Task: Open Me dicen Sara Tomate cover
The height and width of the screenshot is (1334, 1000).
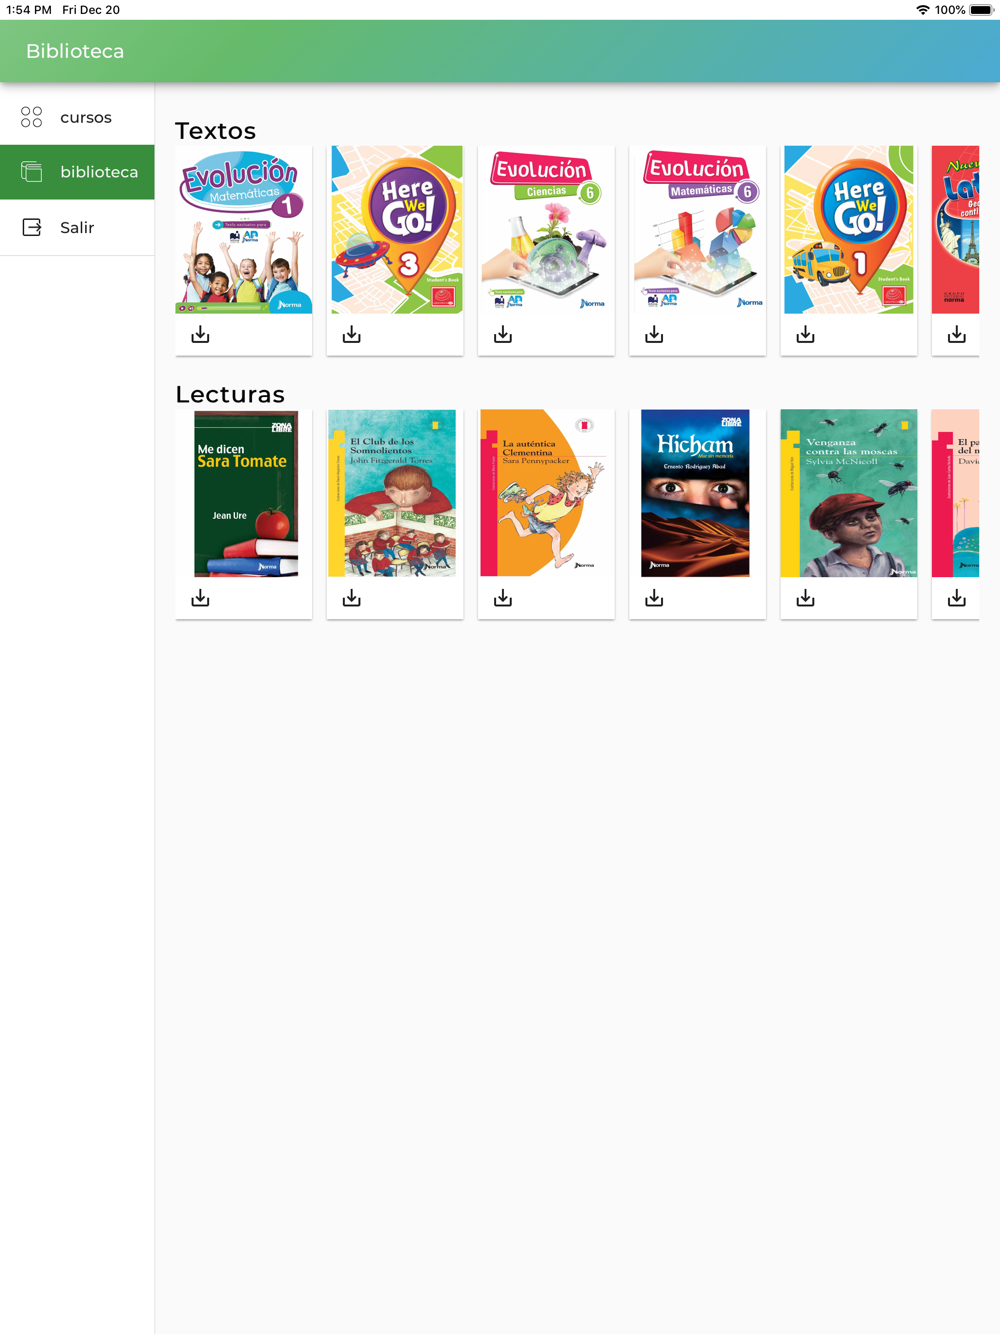Action: 246,493
